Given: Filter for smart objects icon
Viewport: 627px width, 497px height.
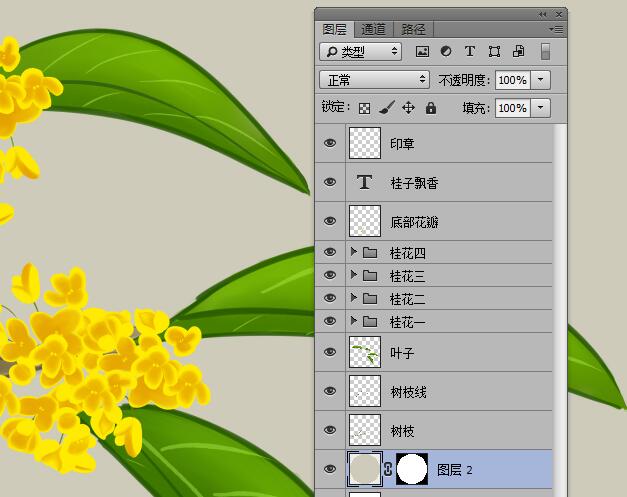Looking at the screenshot, I should pyautogui.click(x=519, y=52).
